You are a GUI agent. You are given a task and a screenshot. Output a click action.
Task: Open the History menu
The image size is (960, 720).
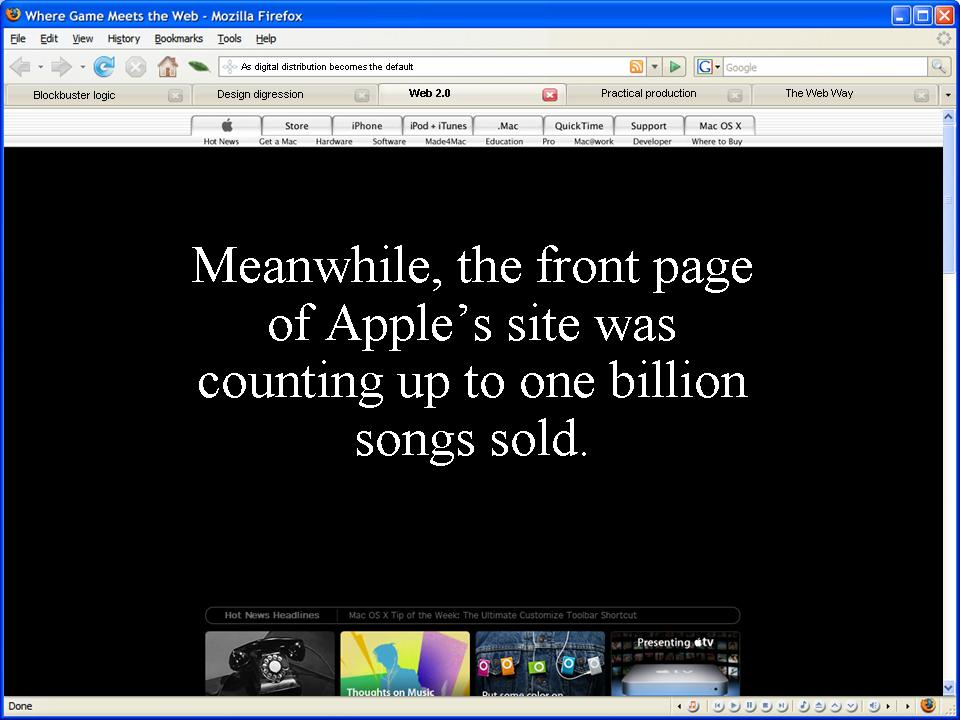pyautogui.click(x=124, y=39)
